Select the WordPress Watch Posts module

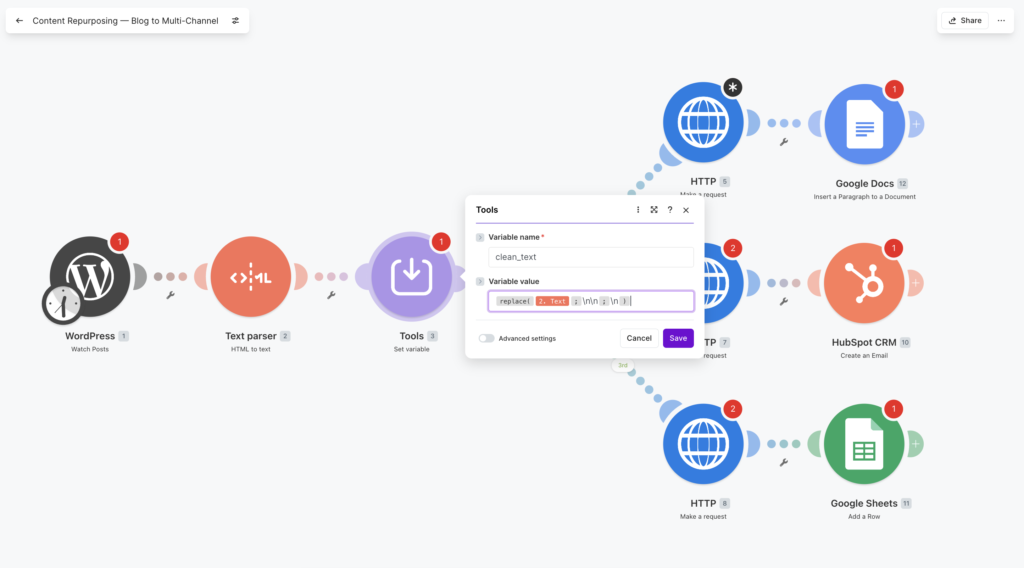coord(90,277)
